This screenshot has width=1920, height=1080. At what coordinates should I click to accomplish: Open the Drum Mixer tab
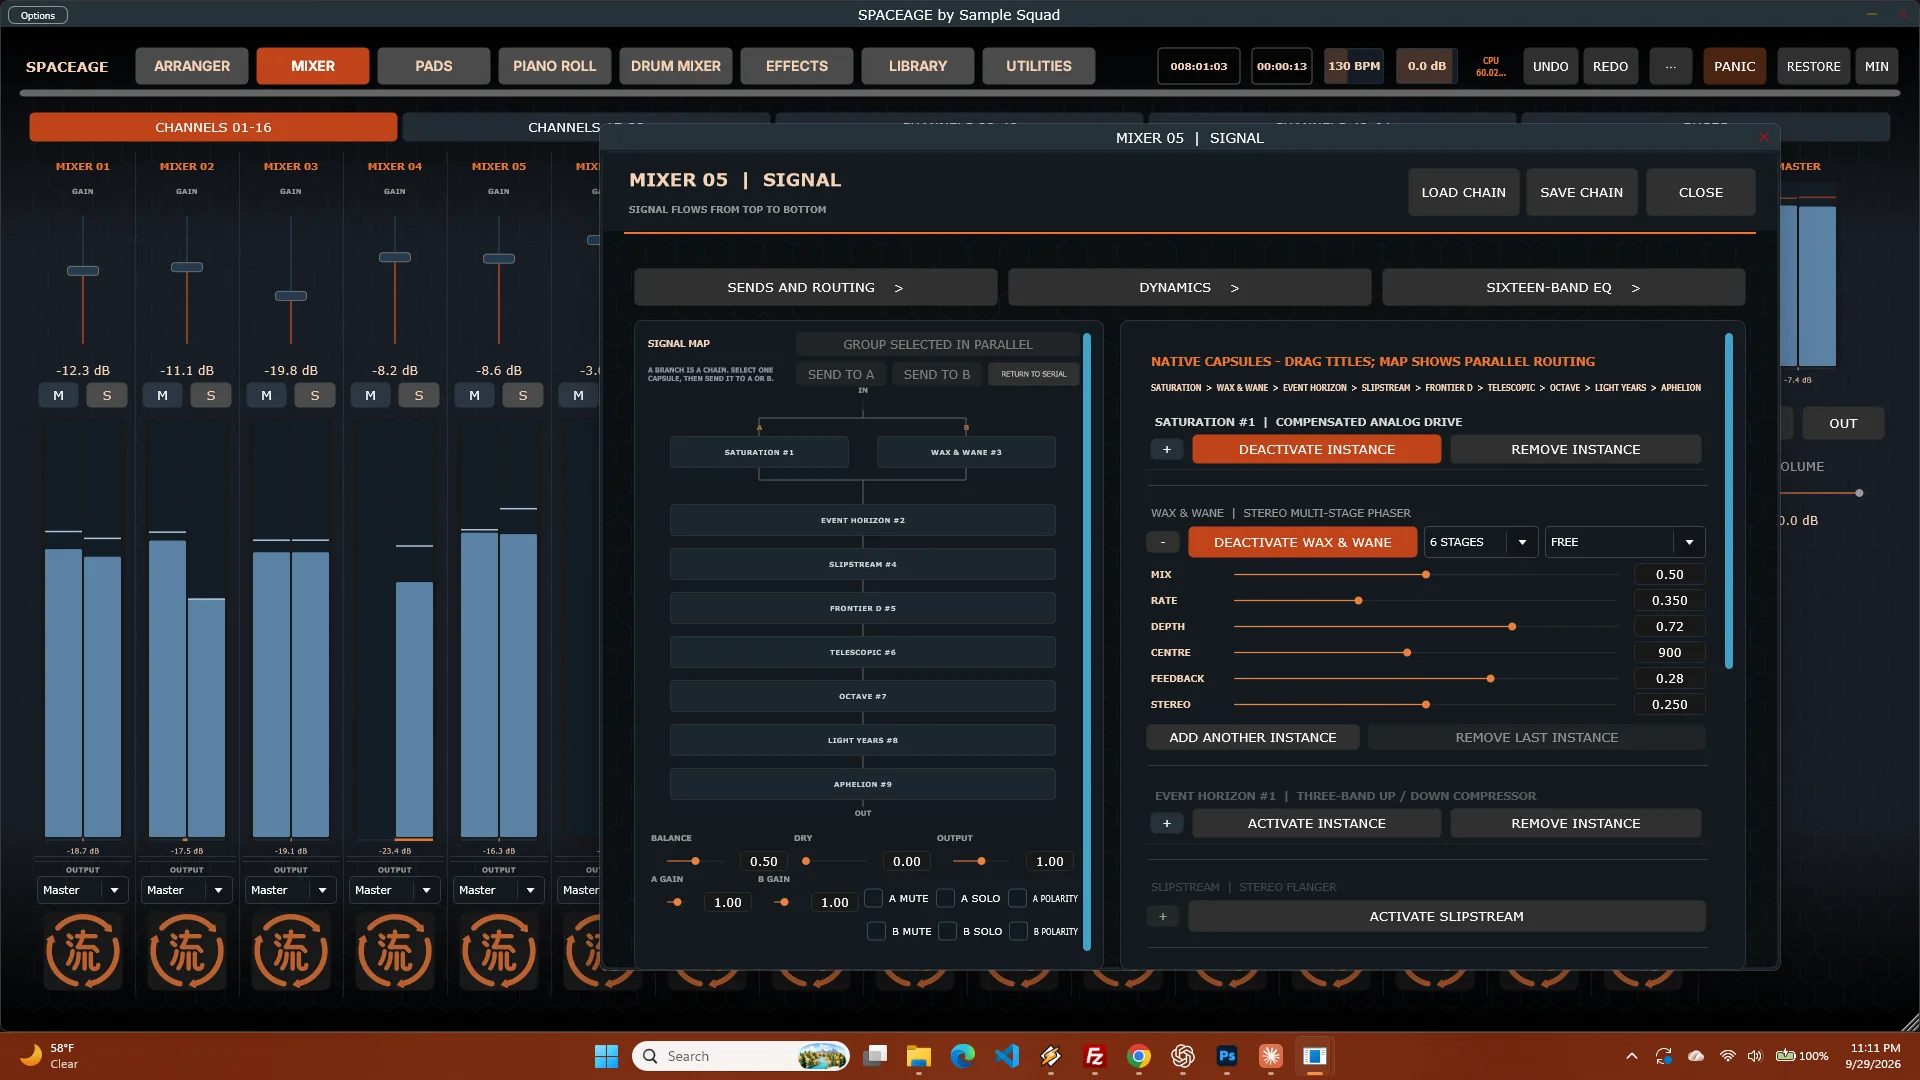pyautogui.click(x=675, y=66)
